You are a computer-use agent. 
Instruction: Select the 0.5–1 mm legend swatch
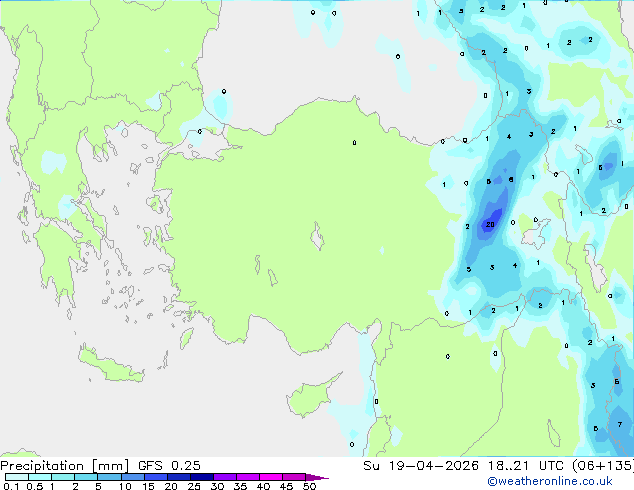tap(40, 477)
